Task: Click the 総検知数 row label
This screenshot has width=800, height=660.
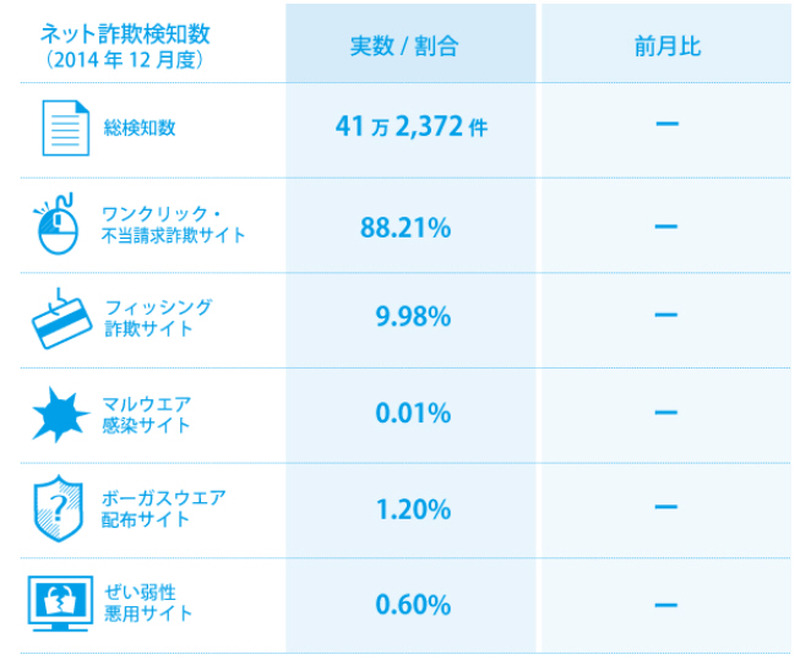Action: pos(139,128)
